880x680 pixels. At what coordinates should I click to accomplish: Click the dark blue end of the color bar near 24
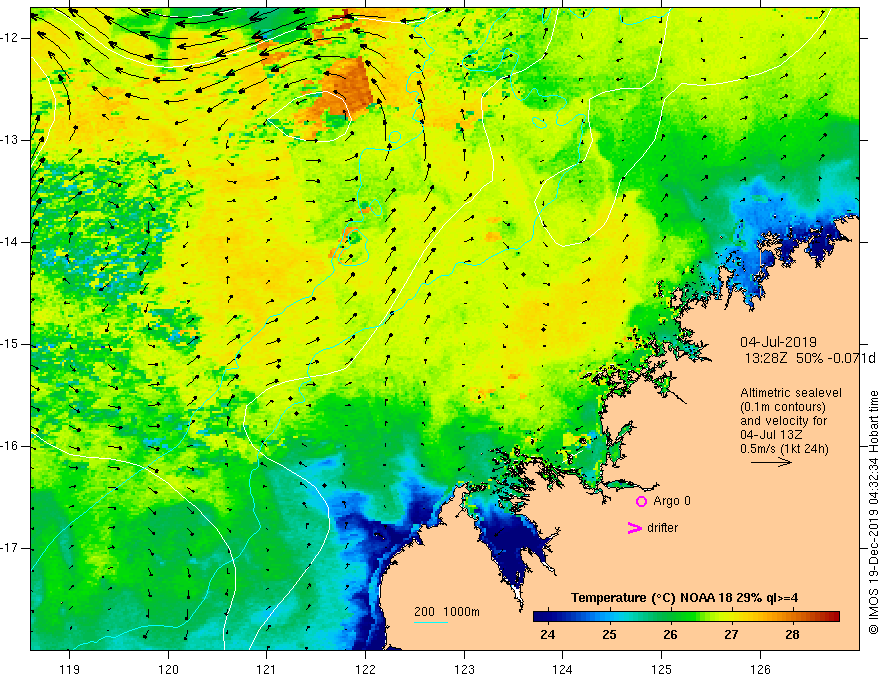click(539, 616)
